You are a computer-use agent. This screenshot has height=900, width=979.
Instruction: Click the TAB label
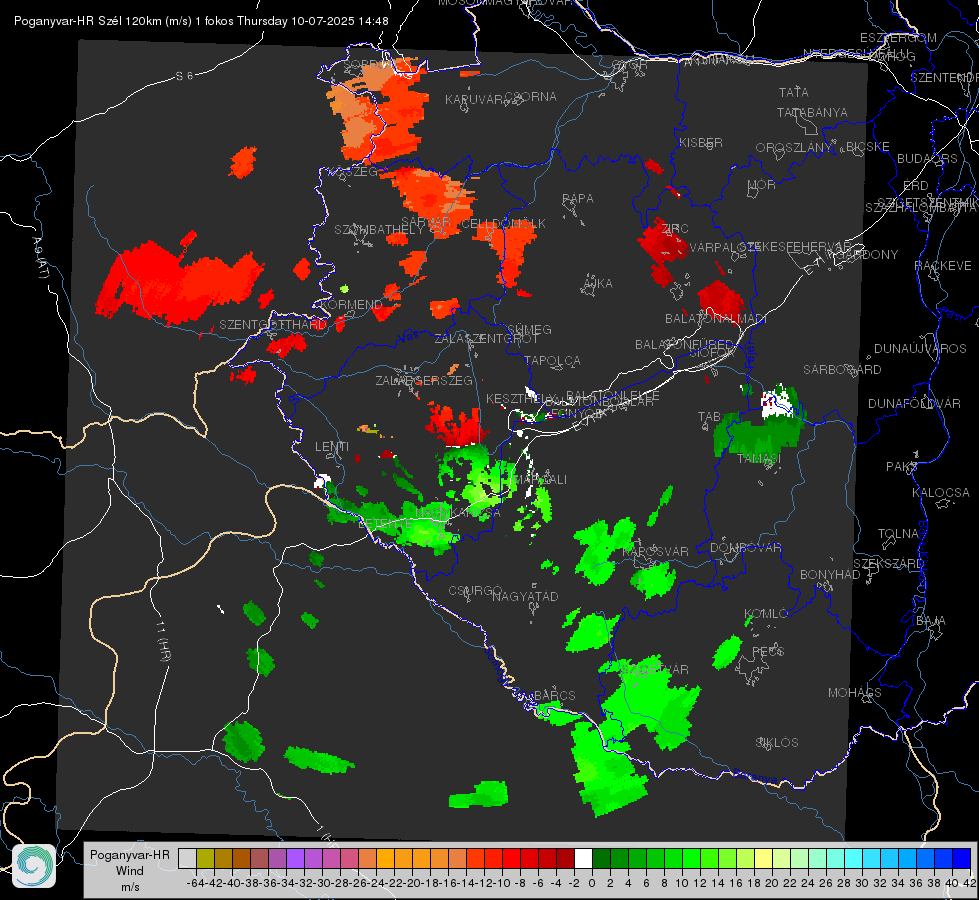coord(709,416)
